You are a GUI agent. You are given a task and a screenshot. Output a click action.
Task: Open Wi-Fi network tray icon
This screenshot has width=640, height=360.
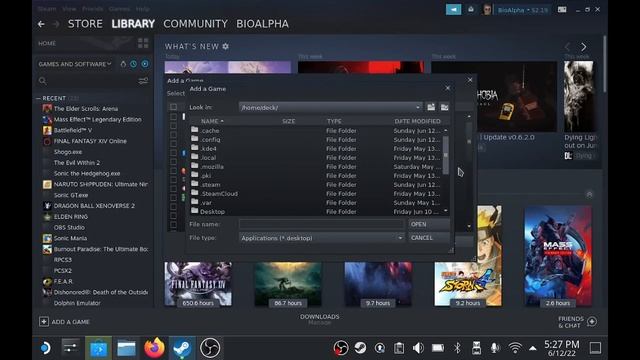(x=515, y=348)
